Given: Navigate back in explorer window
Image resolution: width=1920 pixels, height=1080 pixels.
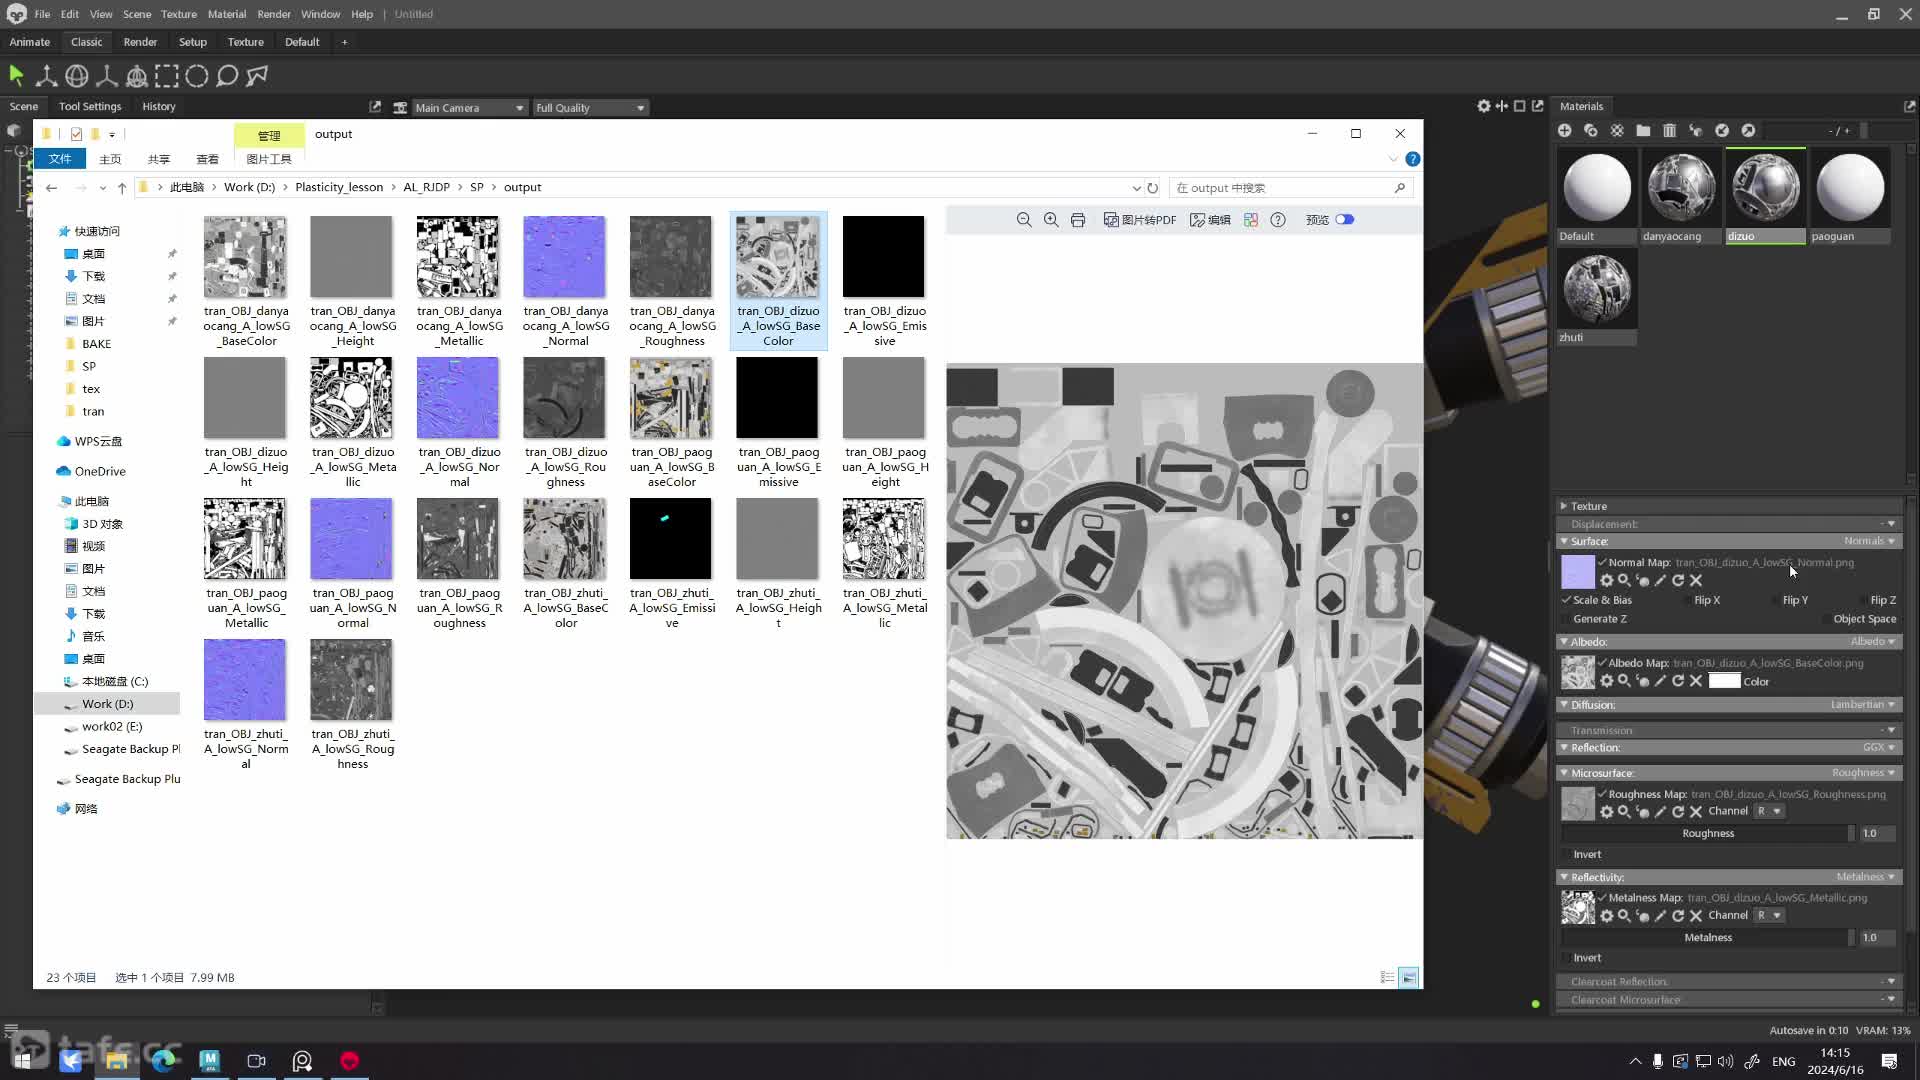Looking at the screenshot, I should click(x=51, y=188).
